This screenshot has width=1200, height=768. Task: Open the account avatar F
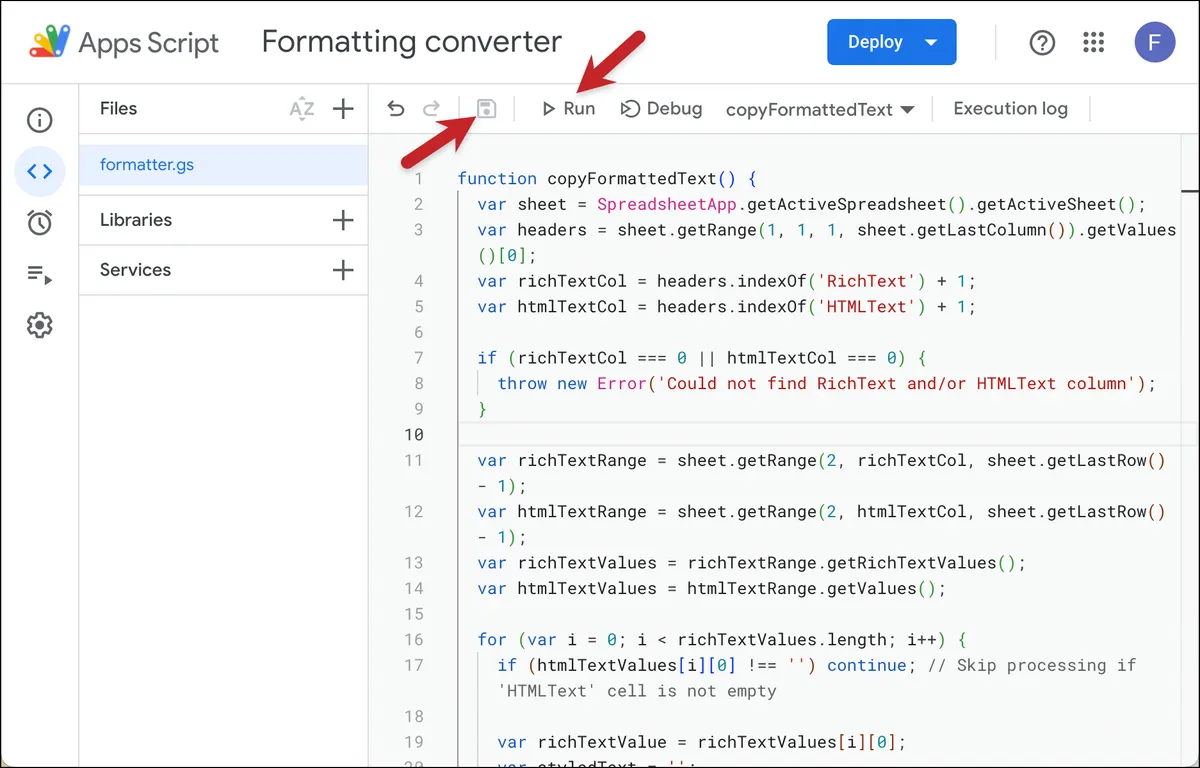click(x=1155, y=43)
